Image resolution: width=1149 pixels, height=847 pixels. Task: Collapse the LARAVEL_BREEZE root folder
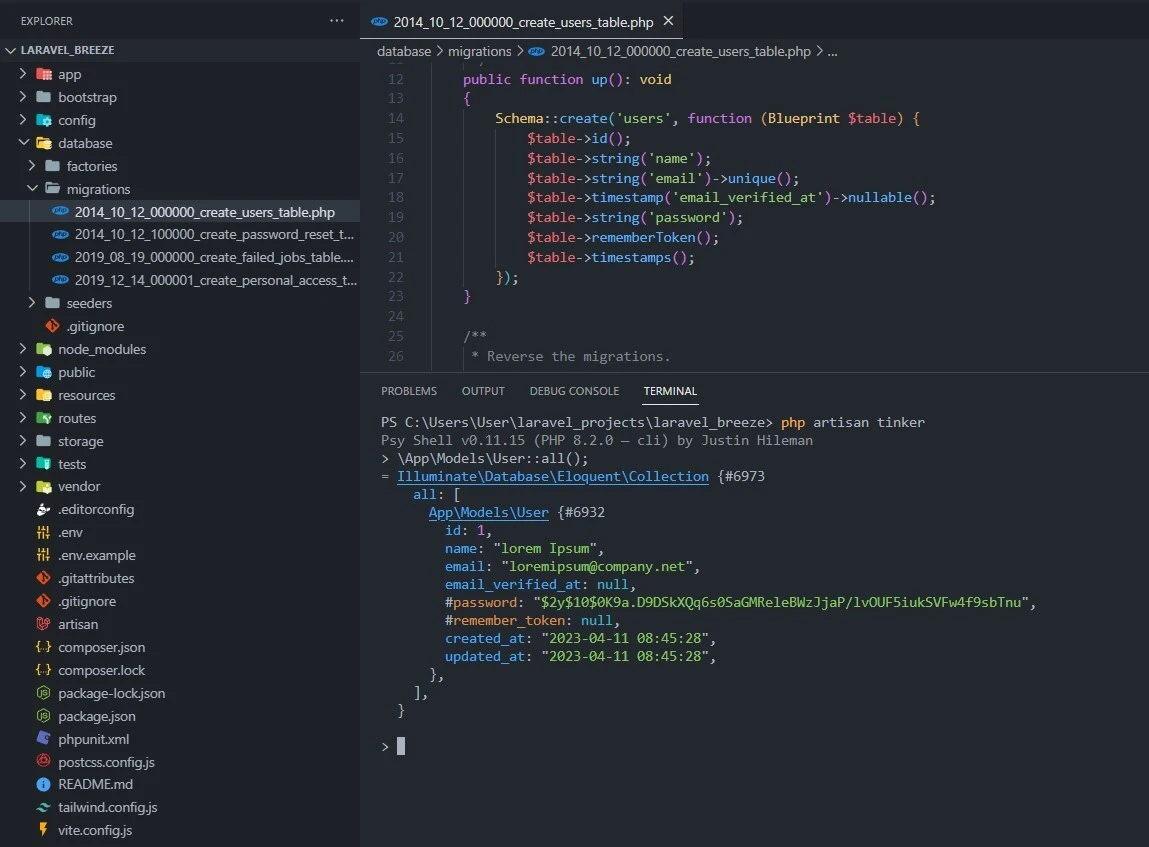pyautogui.click(x=11, y=50)
